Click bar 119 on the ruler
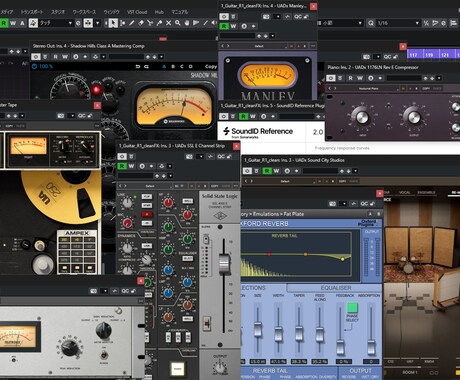This screenshot has height=380, width=460. coord(429,54)
